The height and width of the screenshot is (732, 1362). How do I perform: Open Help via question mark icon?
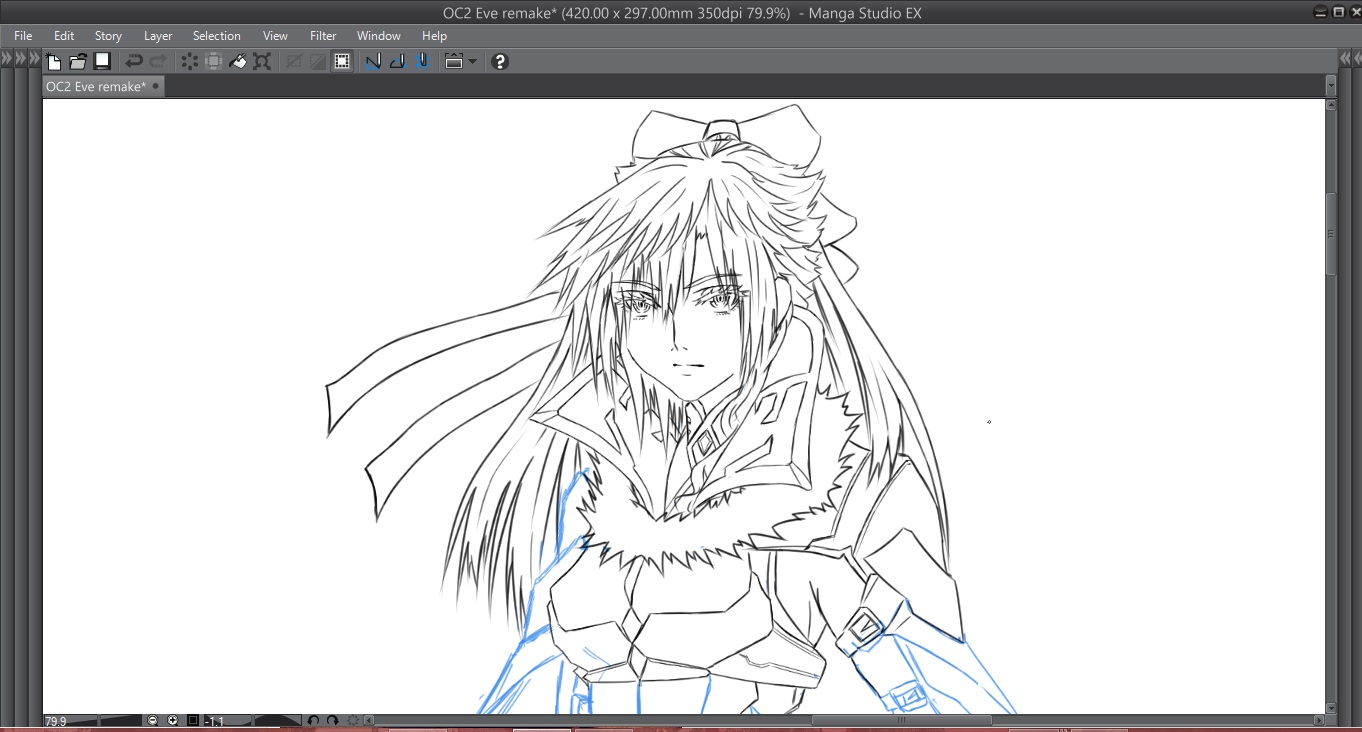pyautogui.click(x=501, y=62)
